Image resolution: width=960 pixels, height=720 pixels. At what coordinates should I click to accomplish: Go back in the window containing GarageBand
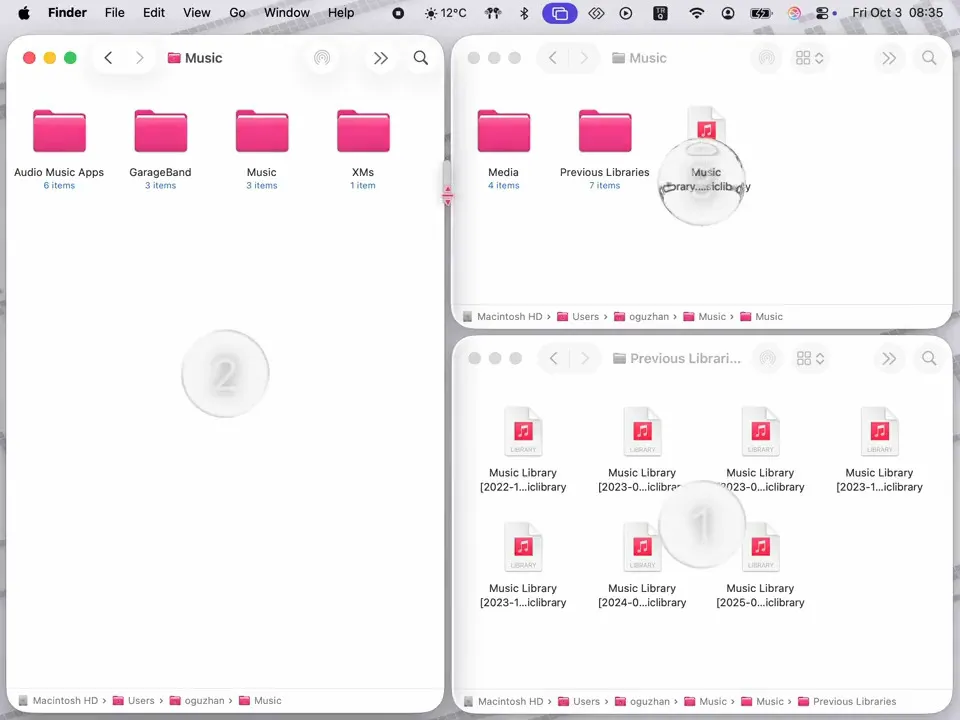click(x=108, y=58)
